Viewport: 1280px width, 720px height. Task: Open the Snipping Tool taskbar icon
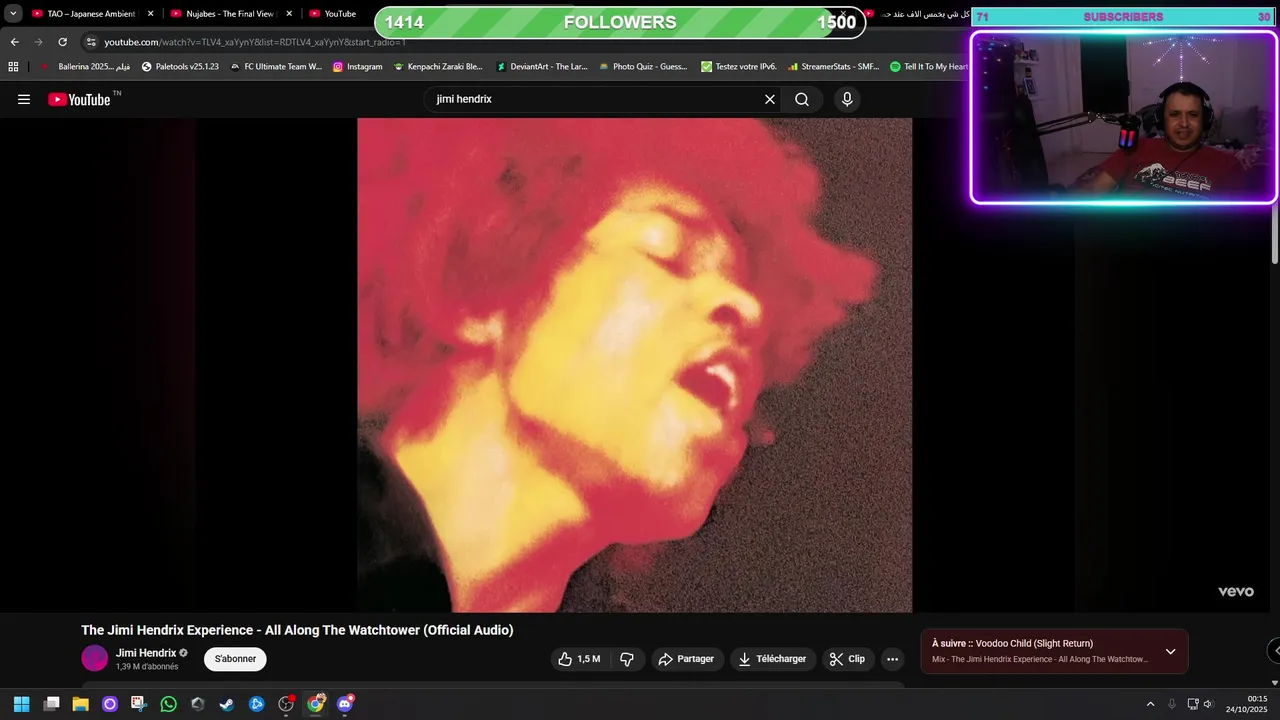tap(139, 704)
